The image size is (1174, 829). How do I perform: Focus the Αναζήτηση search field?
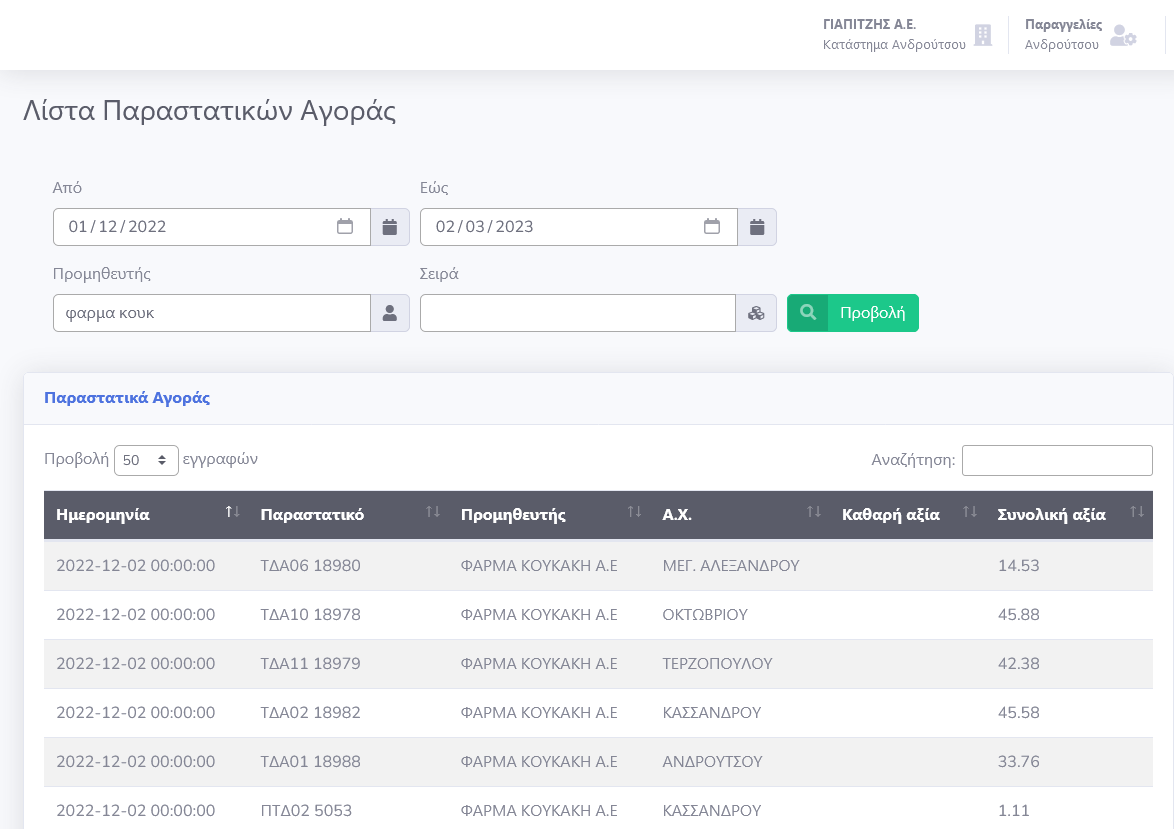pyautogui.click(x=1057, y=460)
